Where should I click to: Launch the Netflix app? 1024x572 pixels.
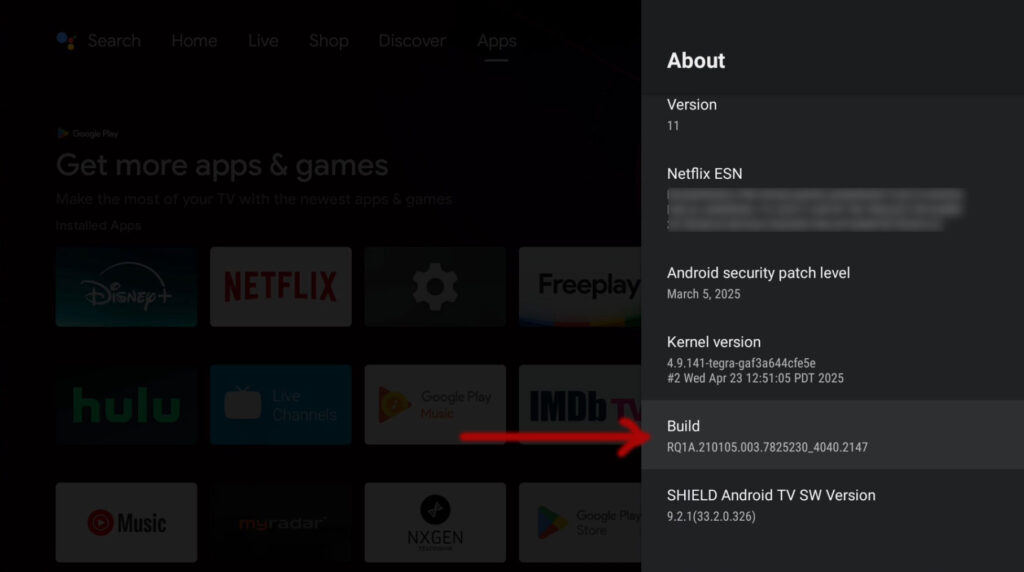point(280,287)
